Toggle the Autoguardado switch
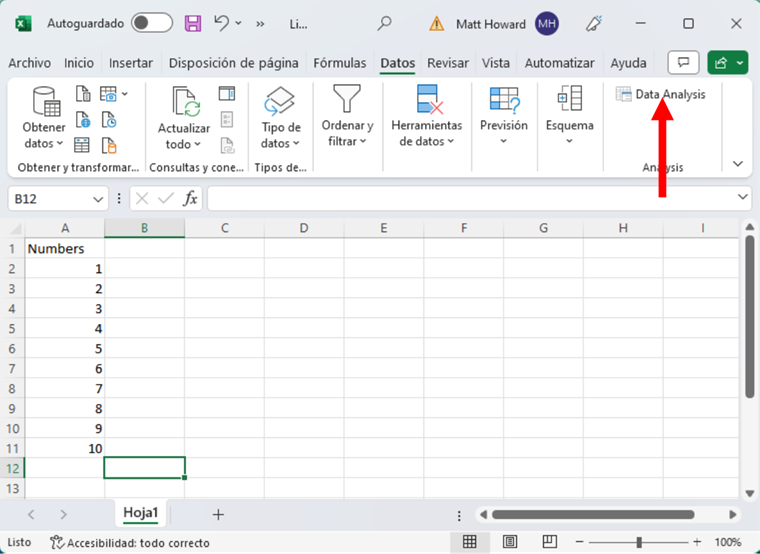Viewport: 760px width, 554px height. 151,23
